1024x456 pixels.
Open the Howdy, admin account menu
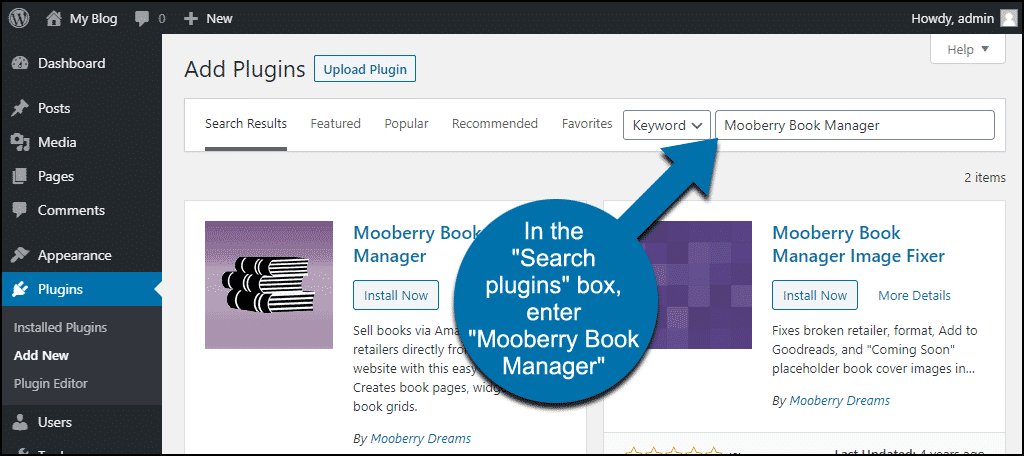coord(963,19)
